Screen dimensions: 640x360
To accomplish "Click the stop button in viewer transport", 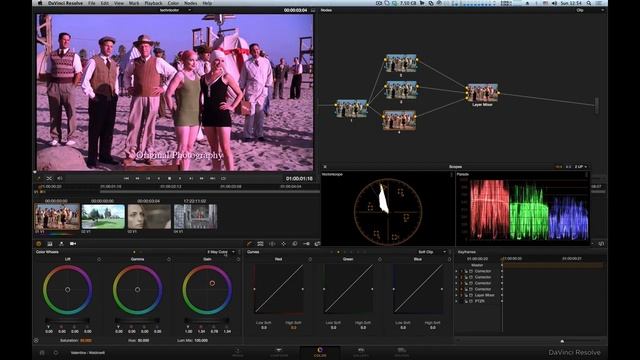I will coord(169,178).
